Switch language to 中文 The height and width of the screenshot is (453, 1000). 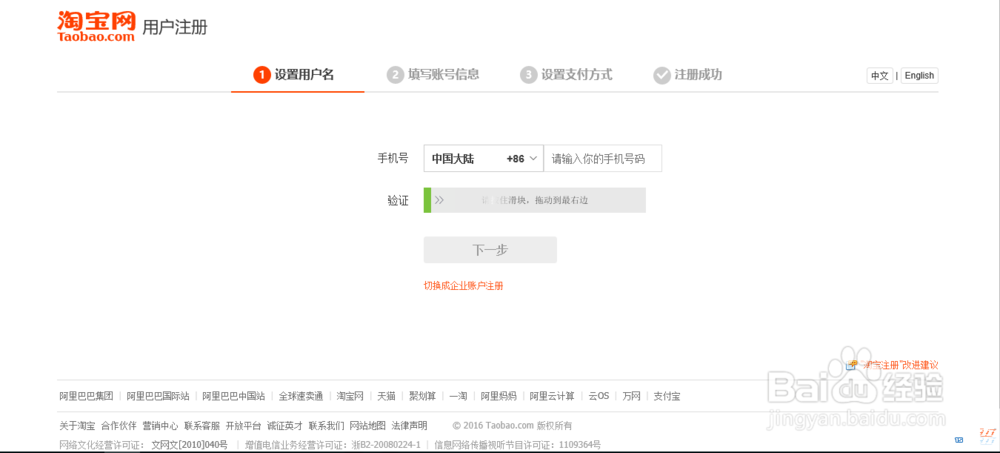coord(879,75)
